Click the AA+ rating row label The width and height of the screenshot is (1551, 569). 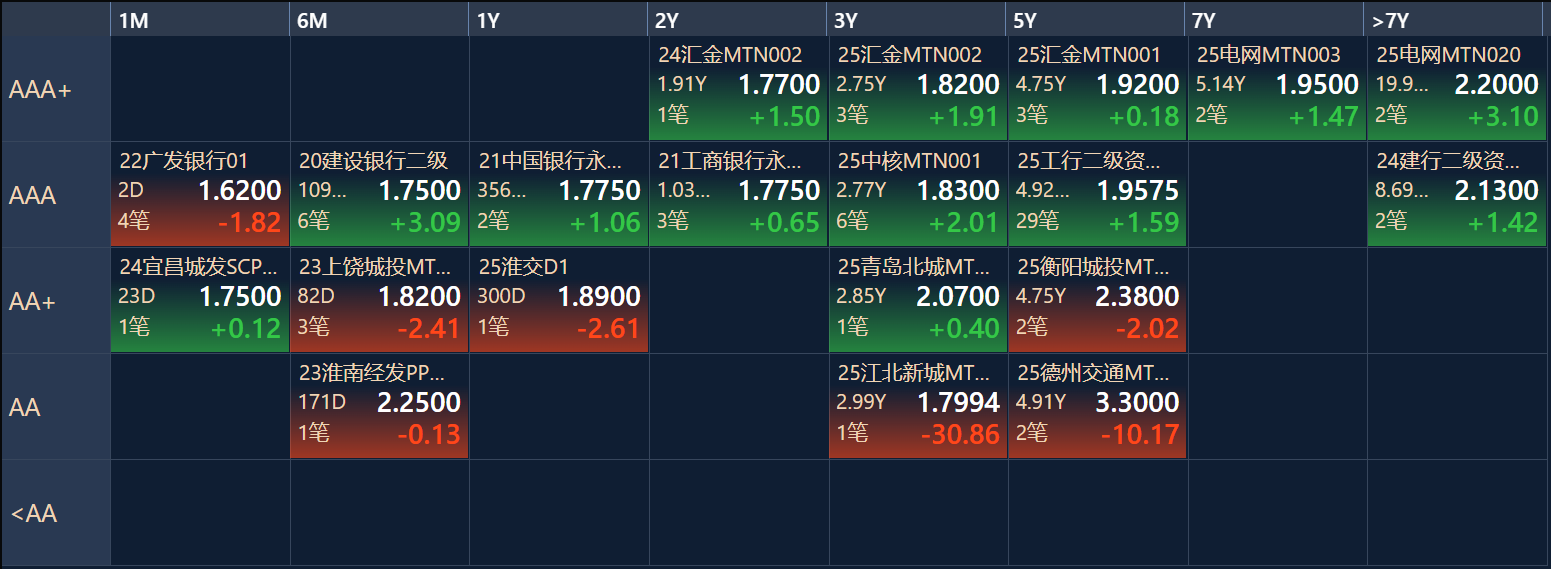55,301
